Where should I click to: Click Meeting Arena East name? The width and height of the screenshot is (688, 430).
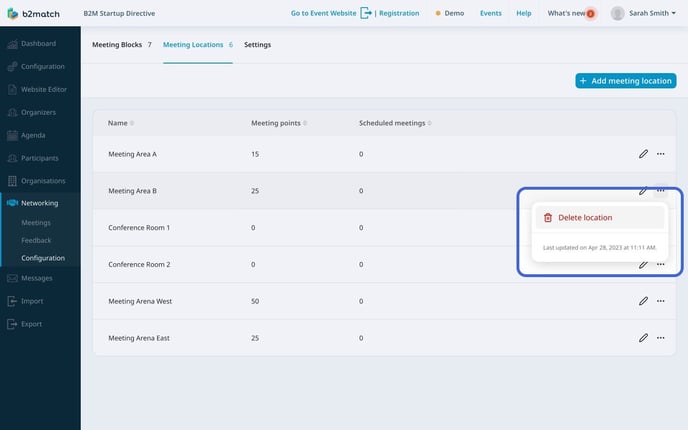pyautogui.click(x=139, y=338)
